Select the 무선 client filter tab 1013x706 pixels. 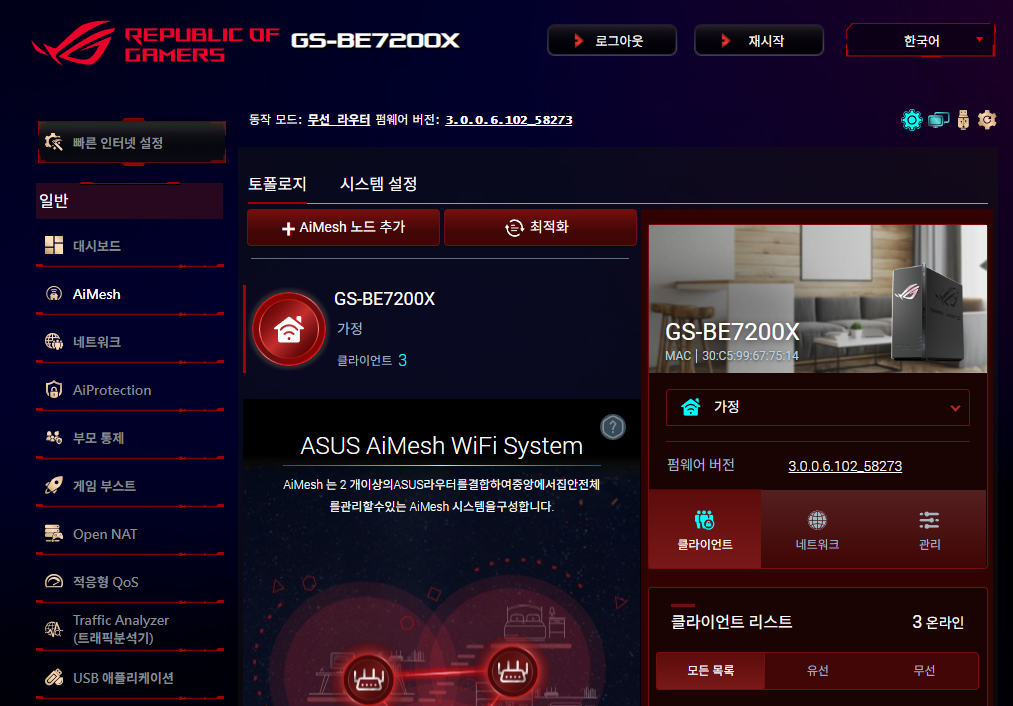[x=924, y=670]
